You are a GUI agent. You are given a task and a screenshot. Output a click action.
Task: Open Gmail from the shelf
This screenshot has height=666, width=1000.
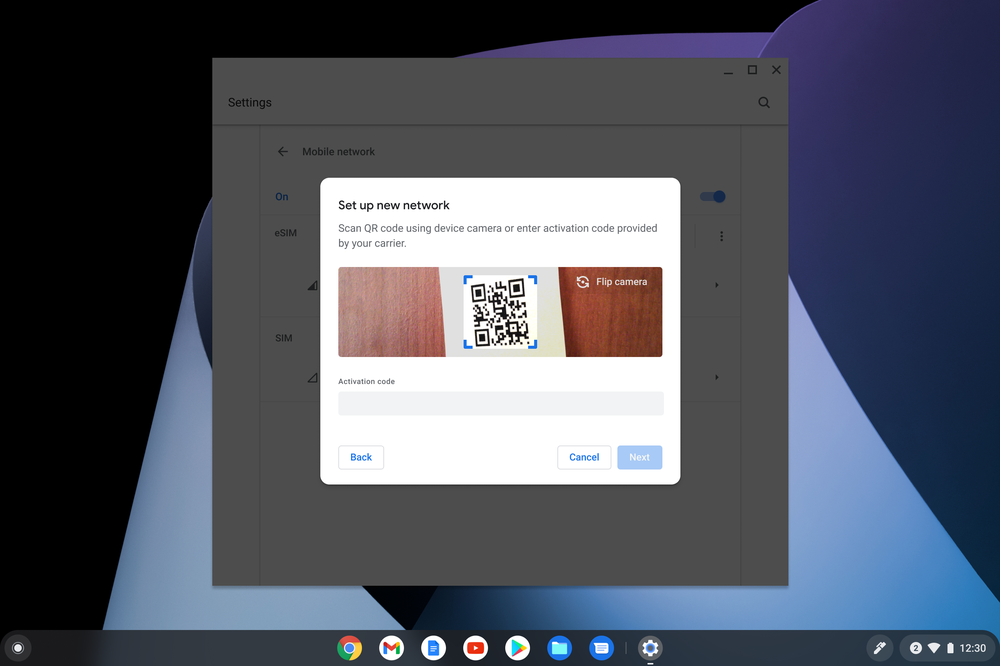tap(391, 648)
